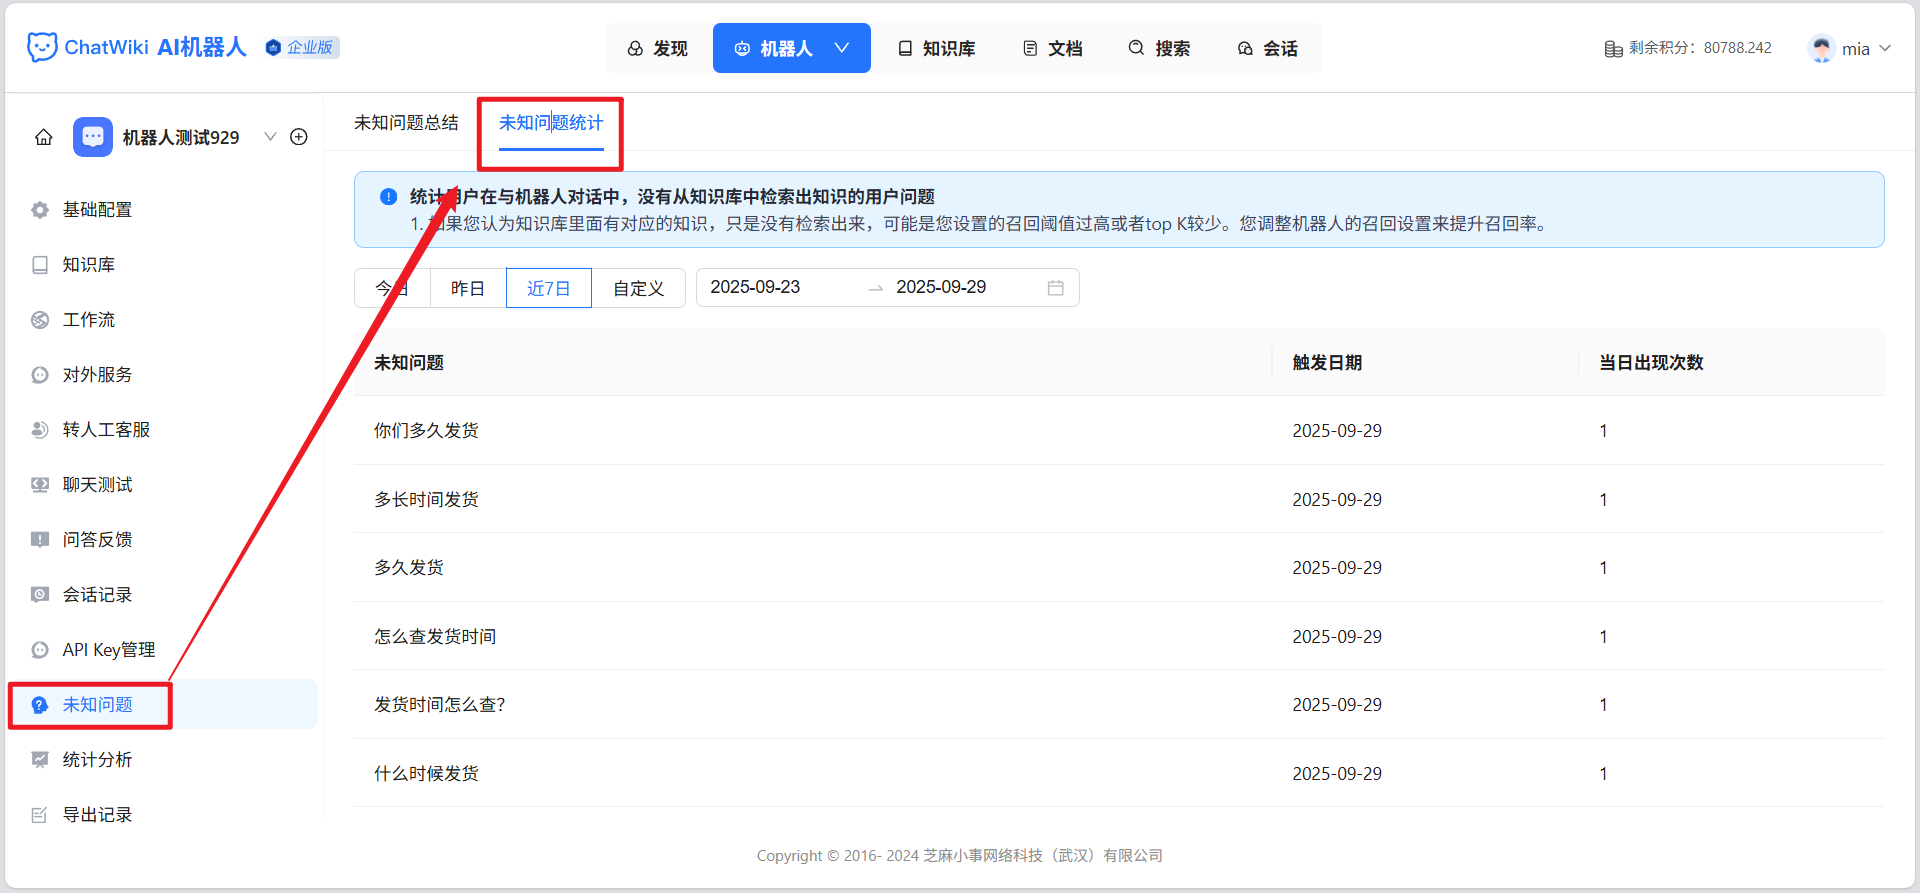Click the 会话记录 icon in sidebar
The image size is (1920, 893).
click(40, 595)
